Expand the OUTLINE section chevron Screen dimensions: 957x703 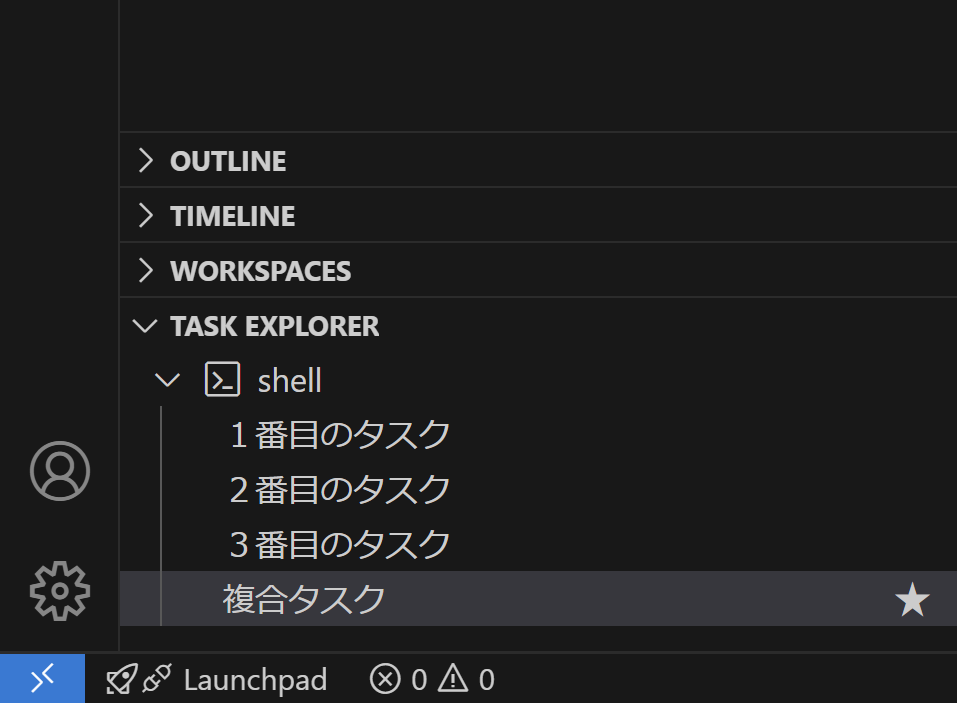145,160
